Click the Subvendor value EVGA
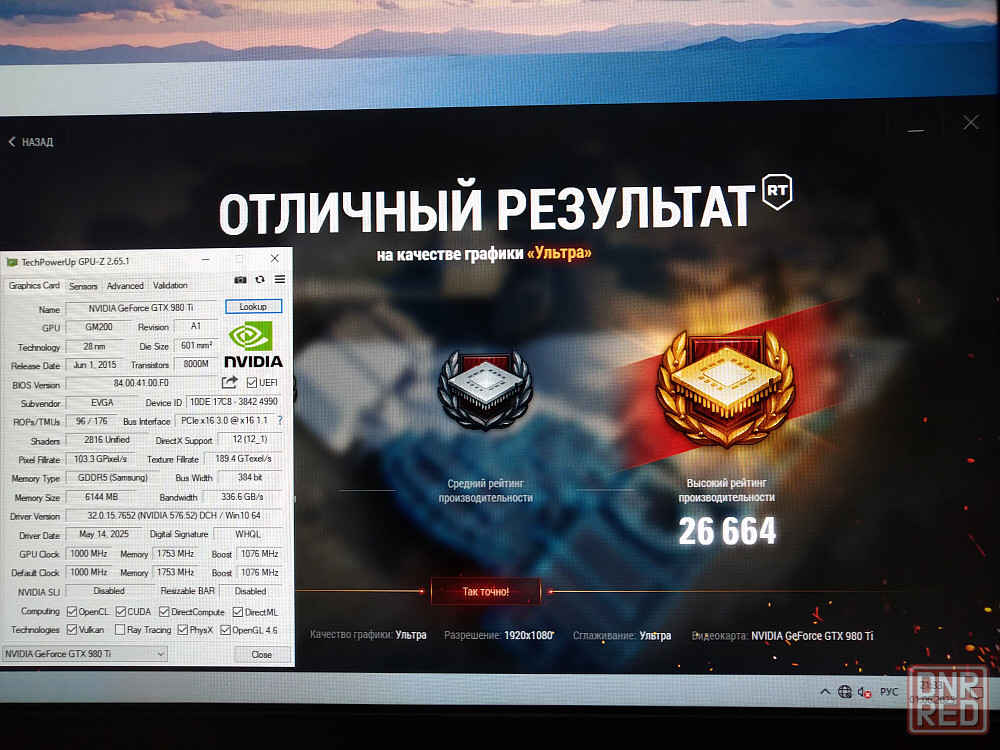This screenshot has height=750, width=1000. [x=102, y=403]
